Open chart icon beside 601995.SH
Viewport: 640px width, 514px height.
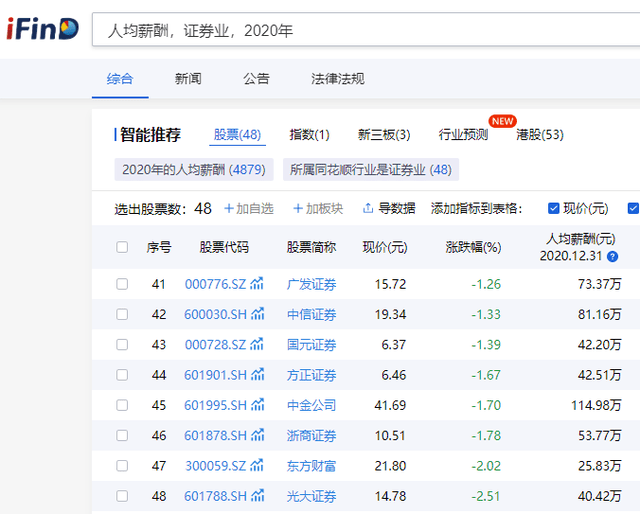pyautogui.click(x=258, y=404)
